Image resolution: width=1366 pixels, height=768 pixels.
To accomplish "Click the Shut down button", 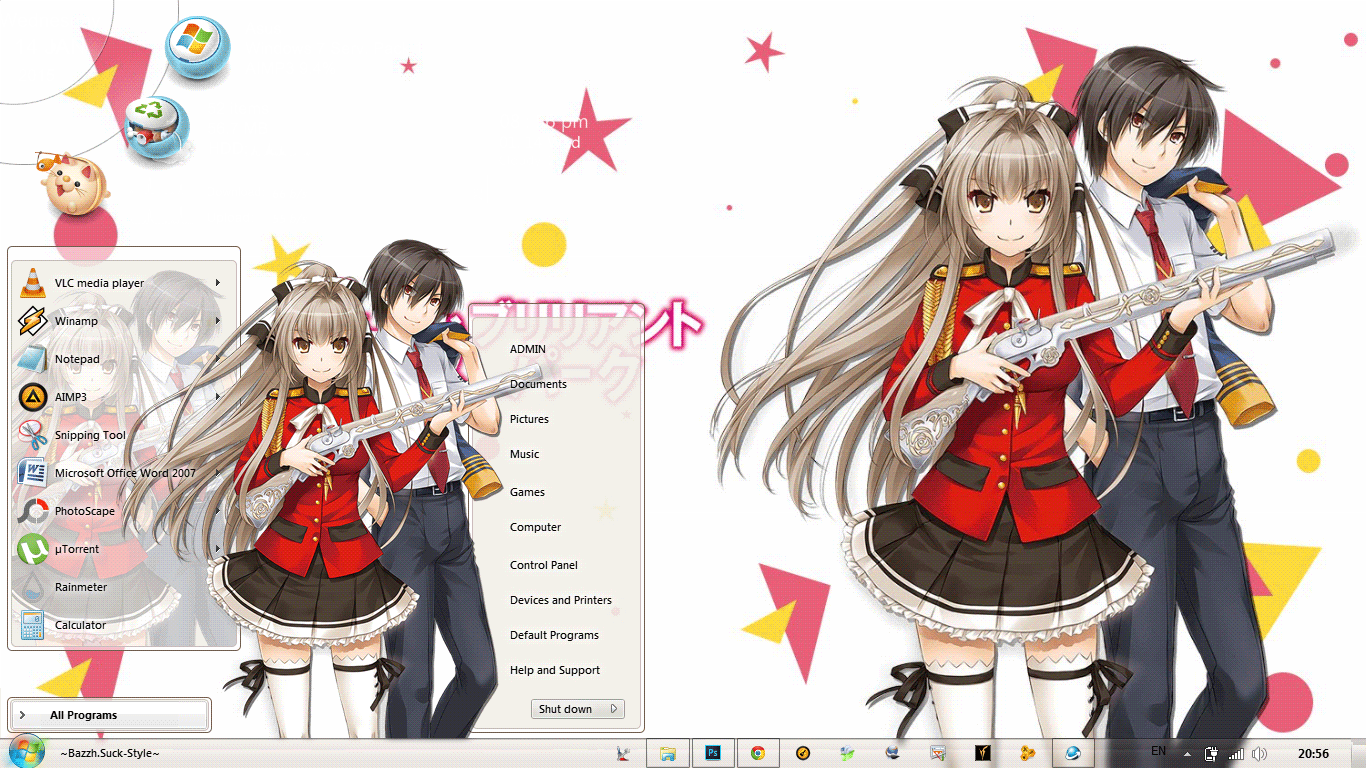I will click(x=566, y=709).
